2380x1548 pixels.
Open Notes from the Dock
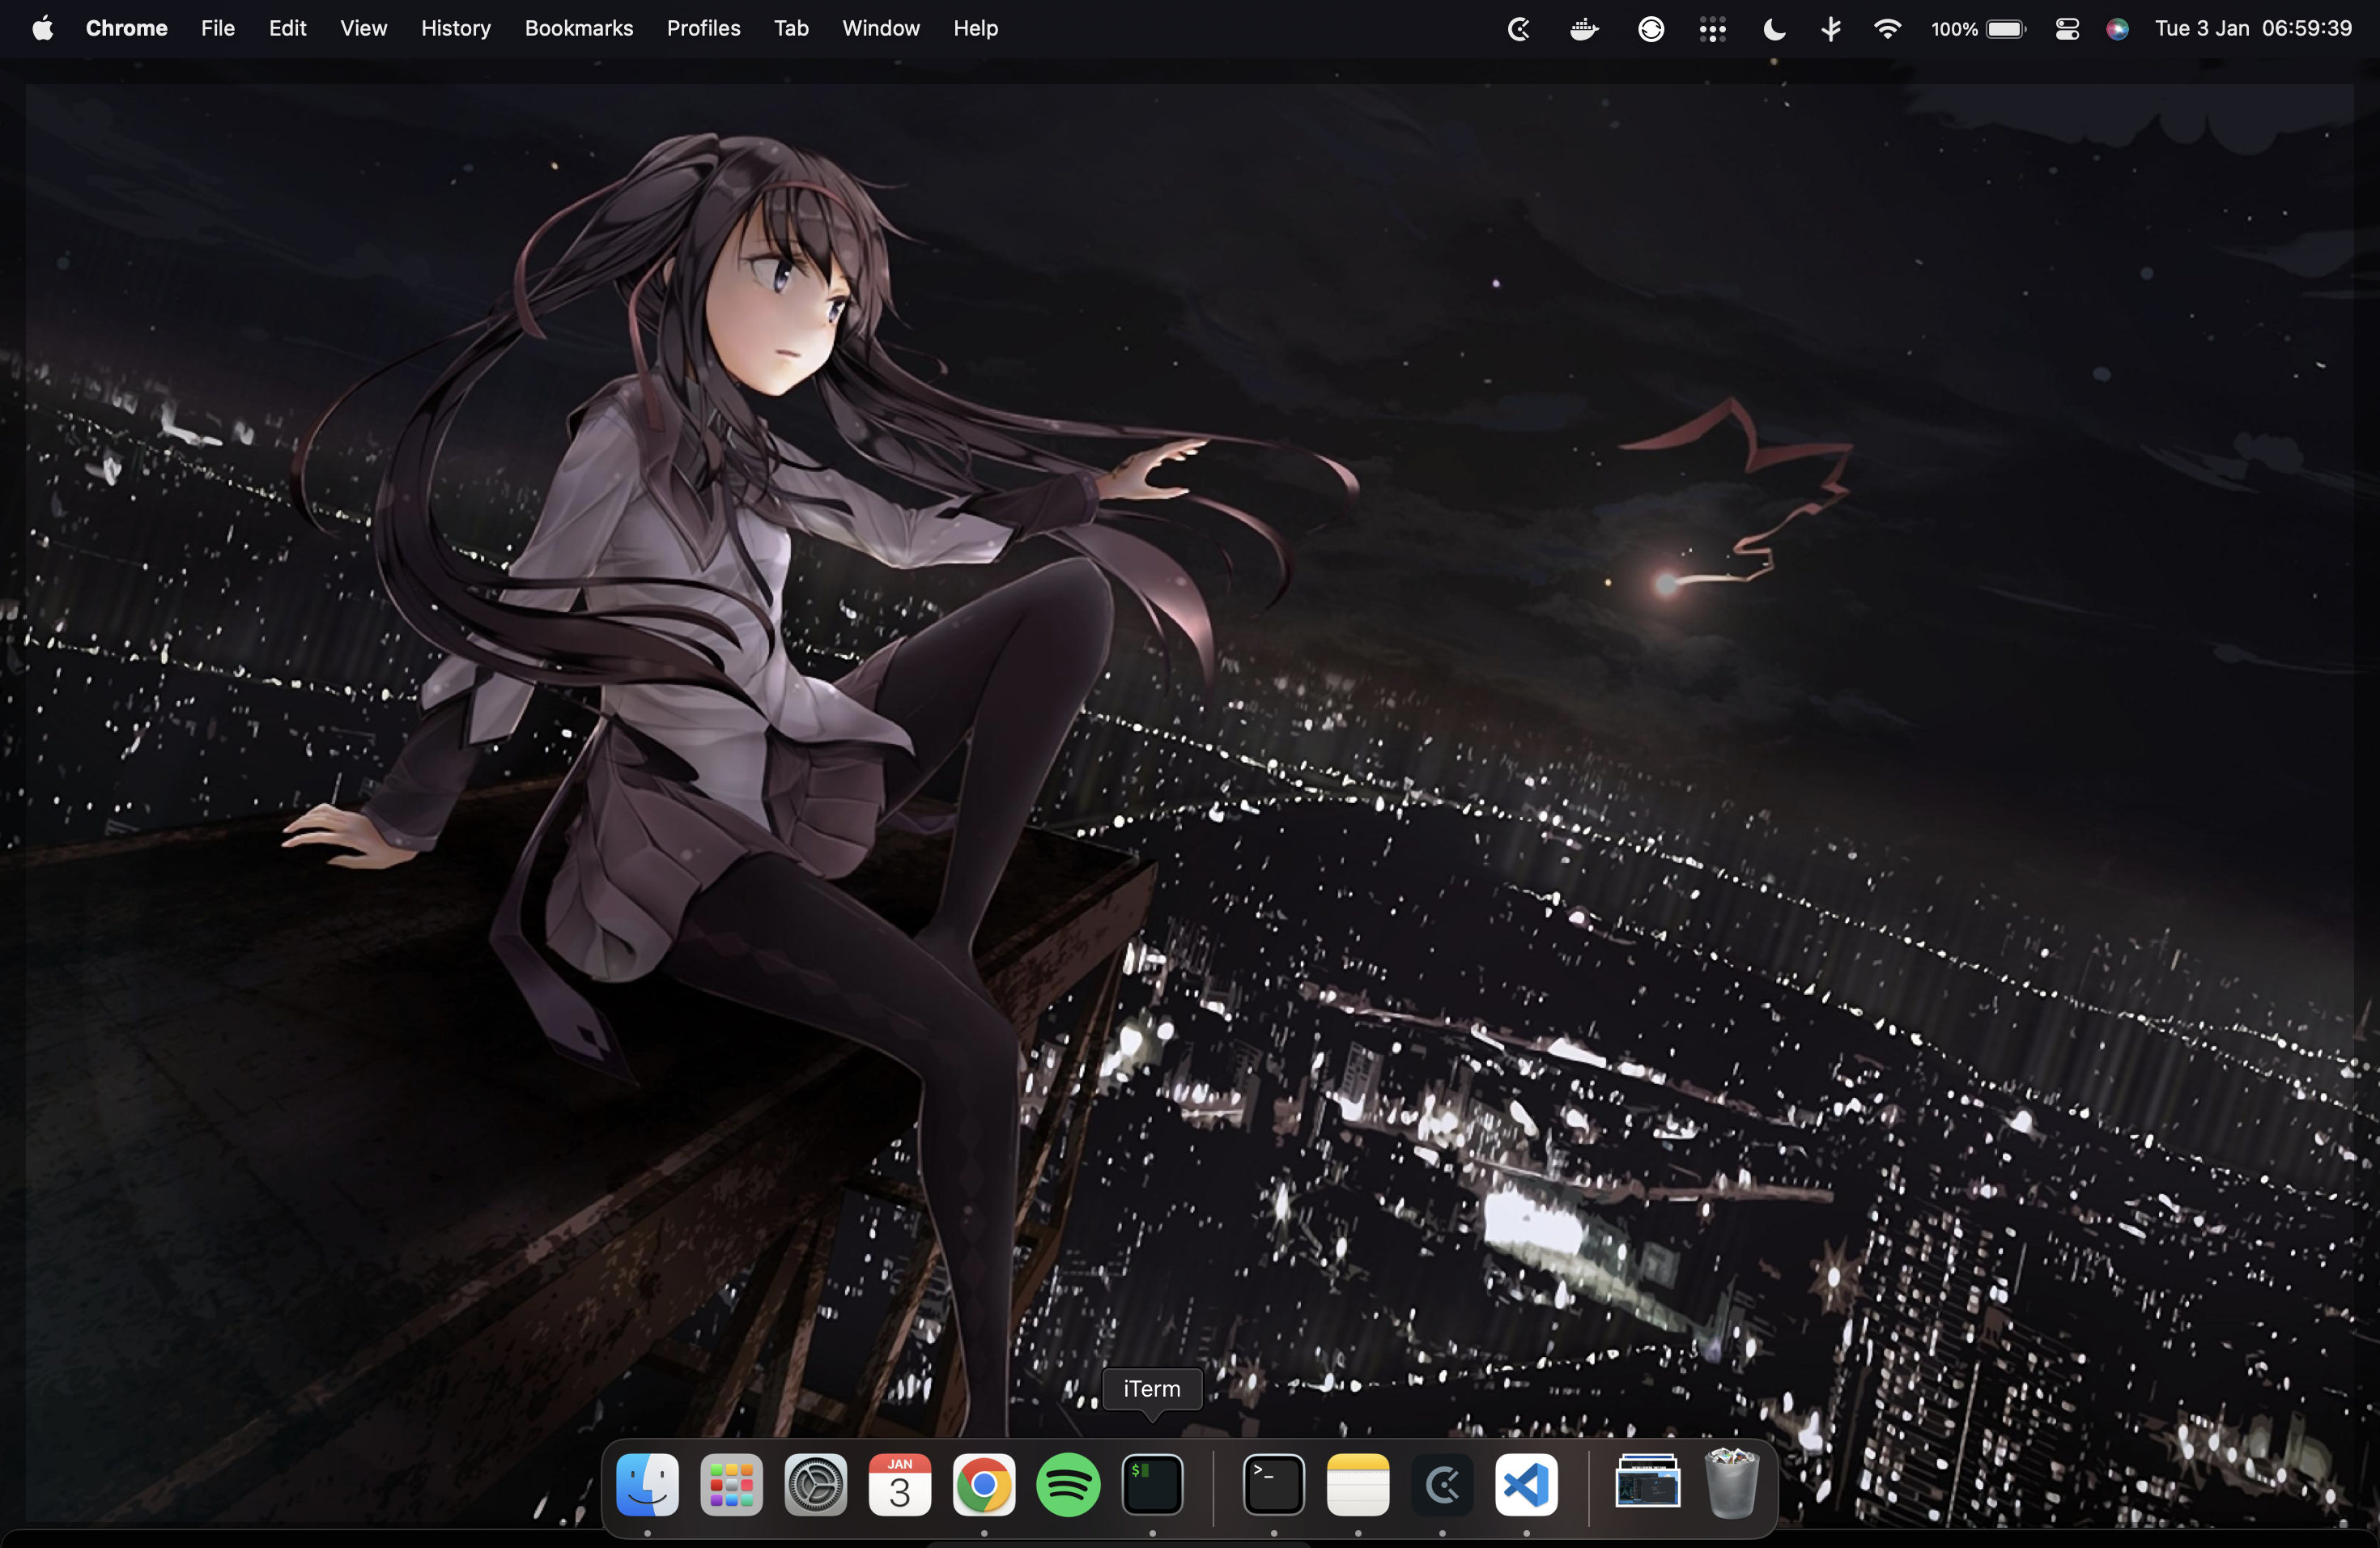[x=1357, y=1484]
